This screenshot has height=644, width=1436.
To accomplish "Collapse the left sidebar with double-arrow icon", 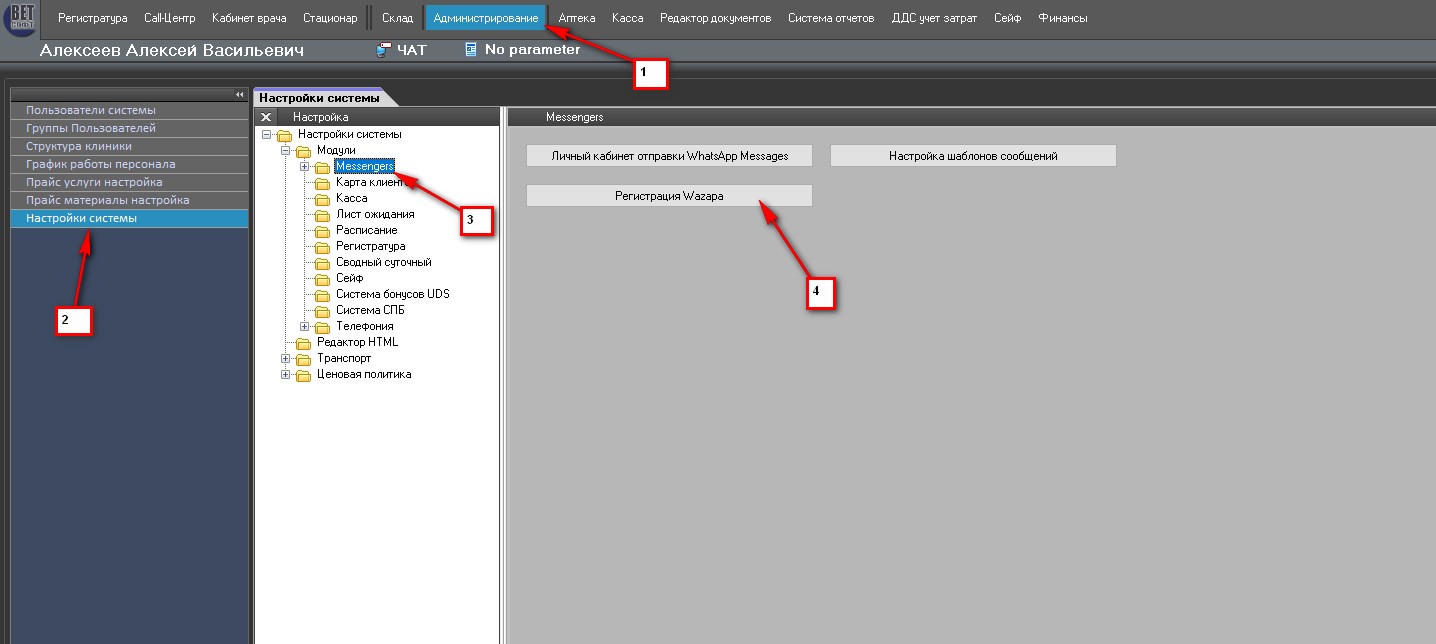I will [x=239, y=94].
